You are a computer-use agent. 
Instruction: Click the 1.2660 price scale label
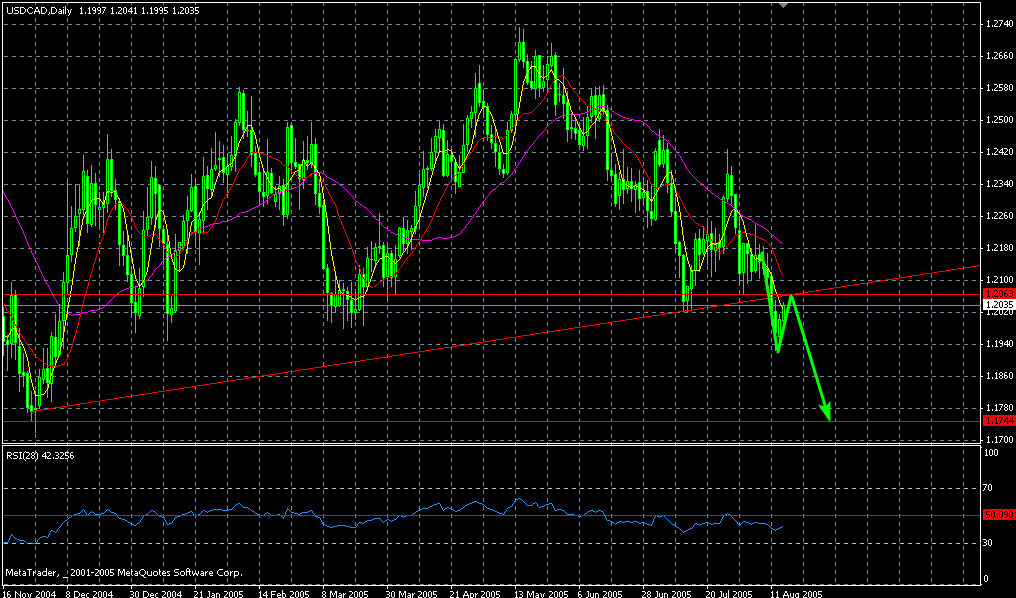pyautogui.click(x=999, y=55)
